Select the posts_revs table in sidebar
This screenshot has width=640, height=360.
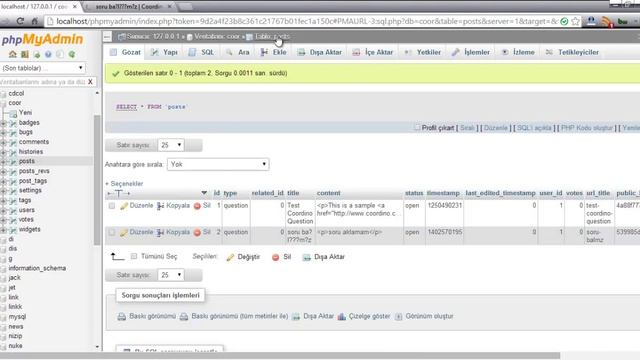pyautogui.click(x=34, y=171)
